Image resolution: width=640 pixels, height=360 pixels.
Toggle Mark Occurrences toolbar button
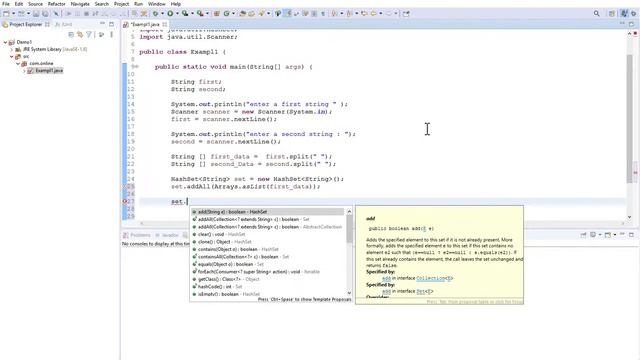coord(288,13)
